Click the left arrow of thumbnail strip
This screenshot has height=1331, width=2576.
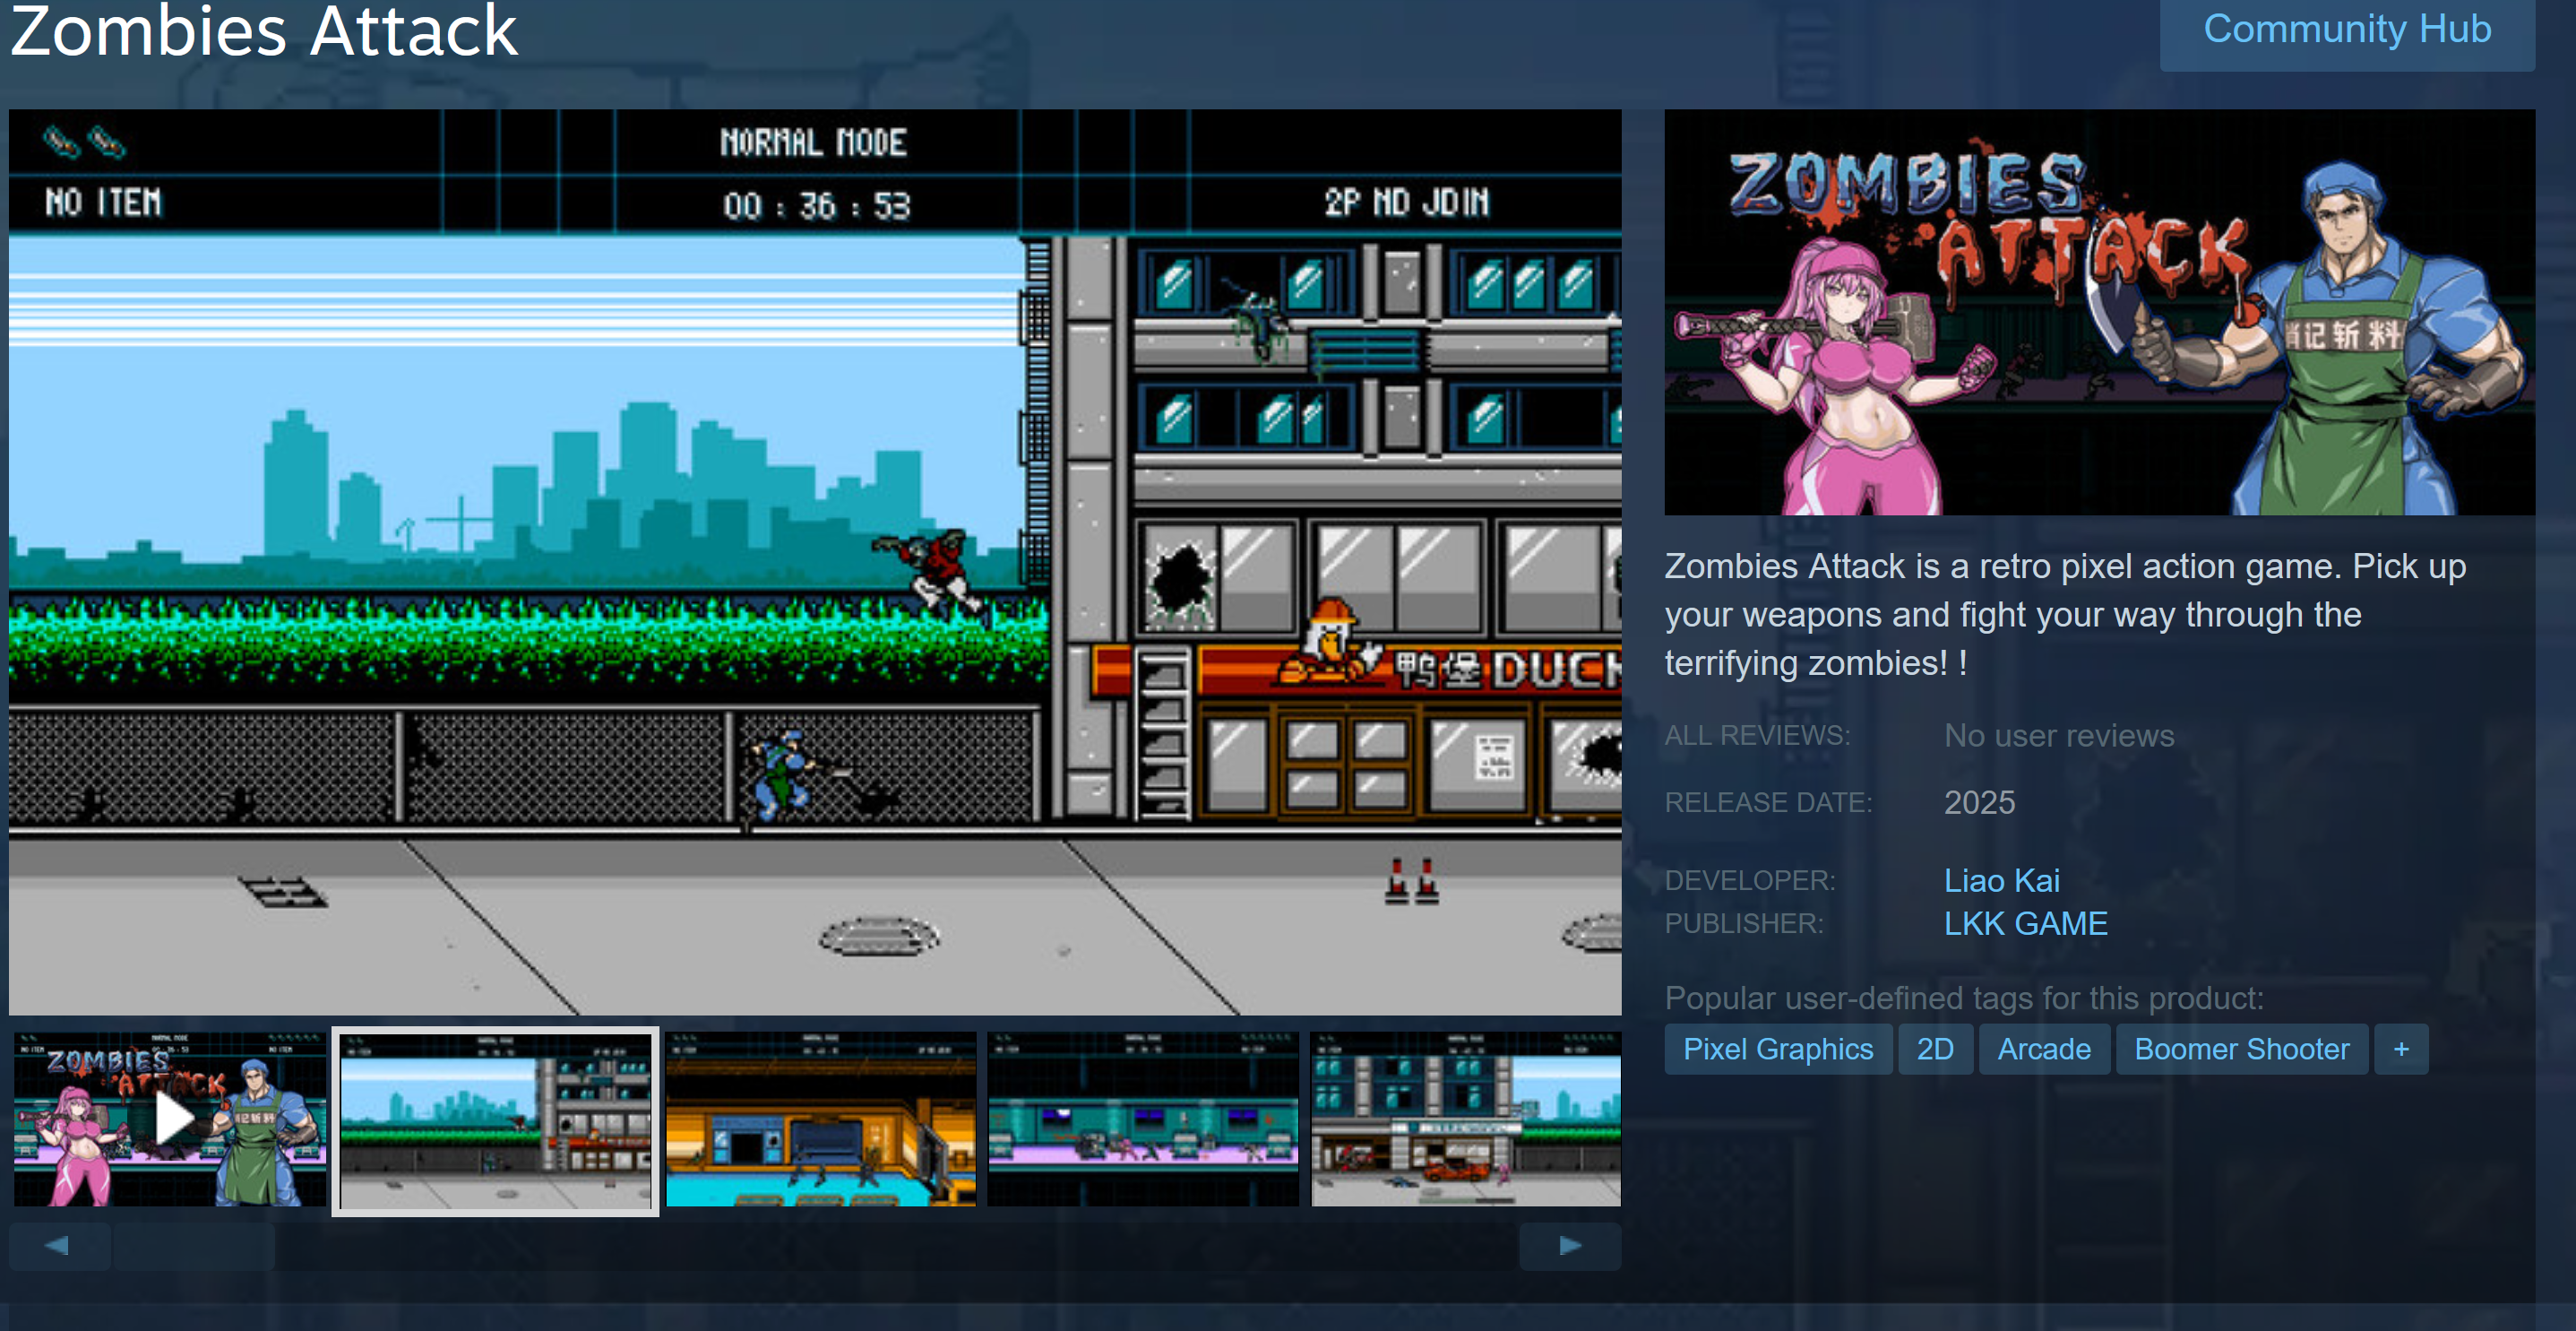coord(58,1245)
